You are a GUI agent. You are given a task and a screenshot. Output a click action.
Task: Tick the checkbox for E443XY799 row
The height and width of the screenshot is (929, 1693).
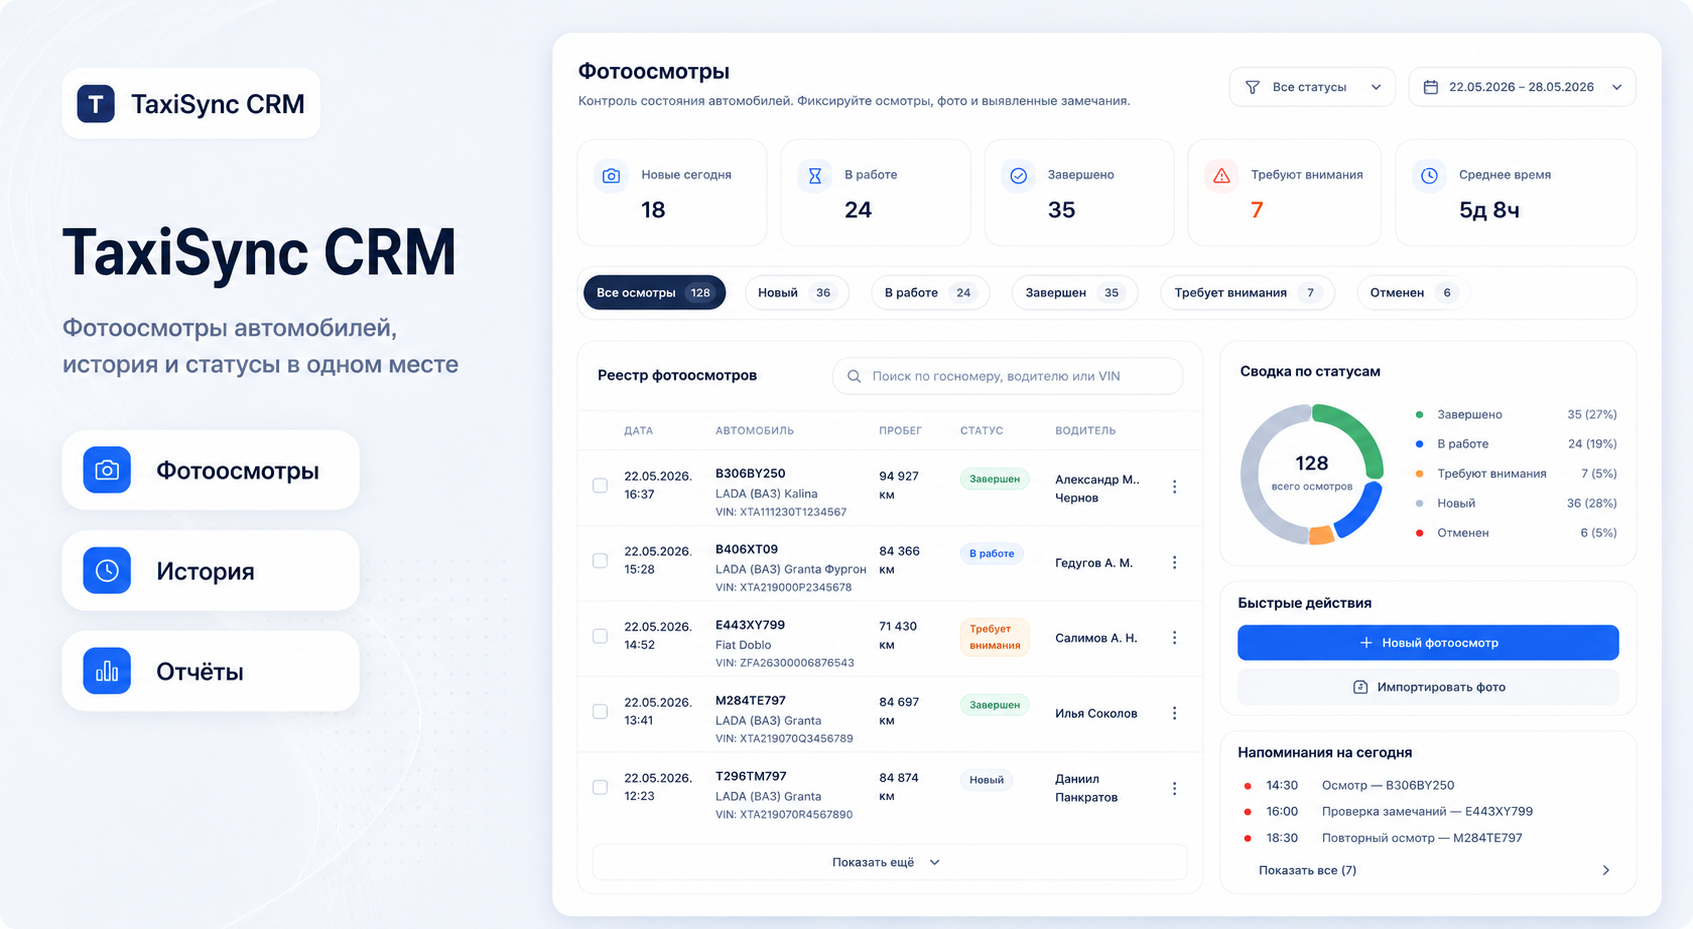[600, 636]
